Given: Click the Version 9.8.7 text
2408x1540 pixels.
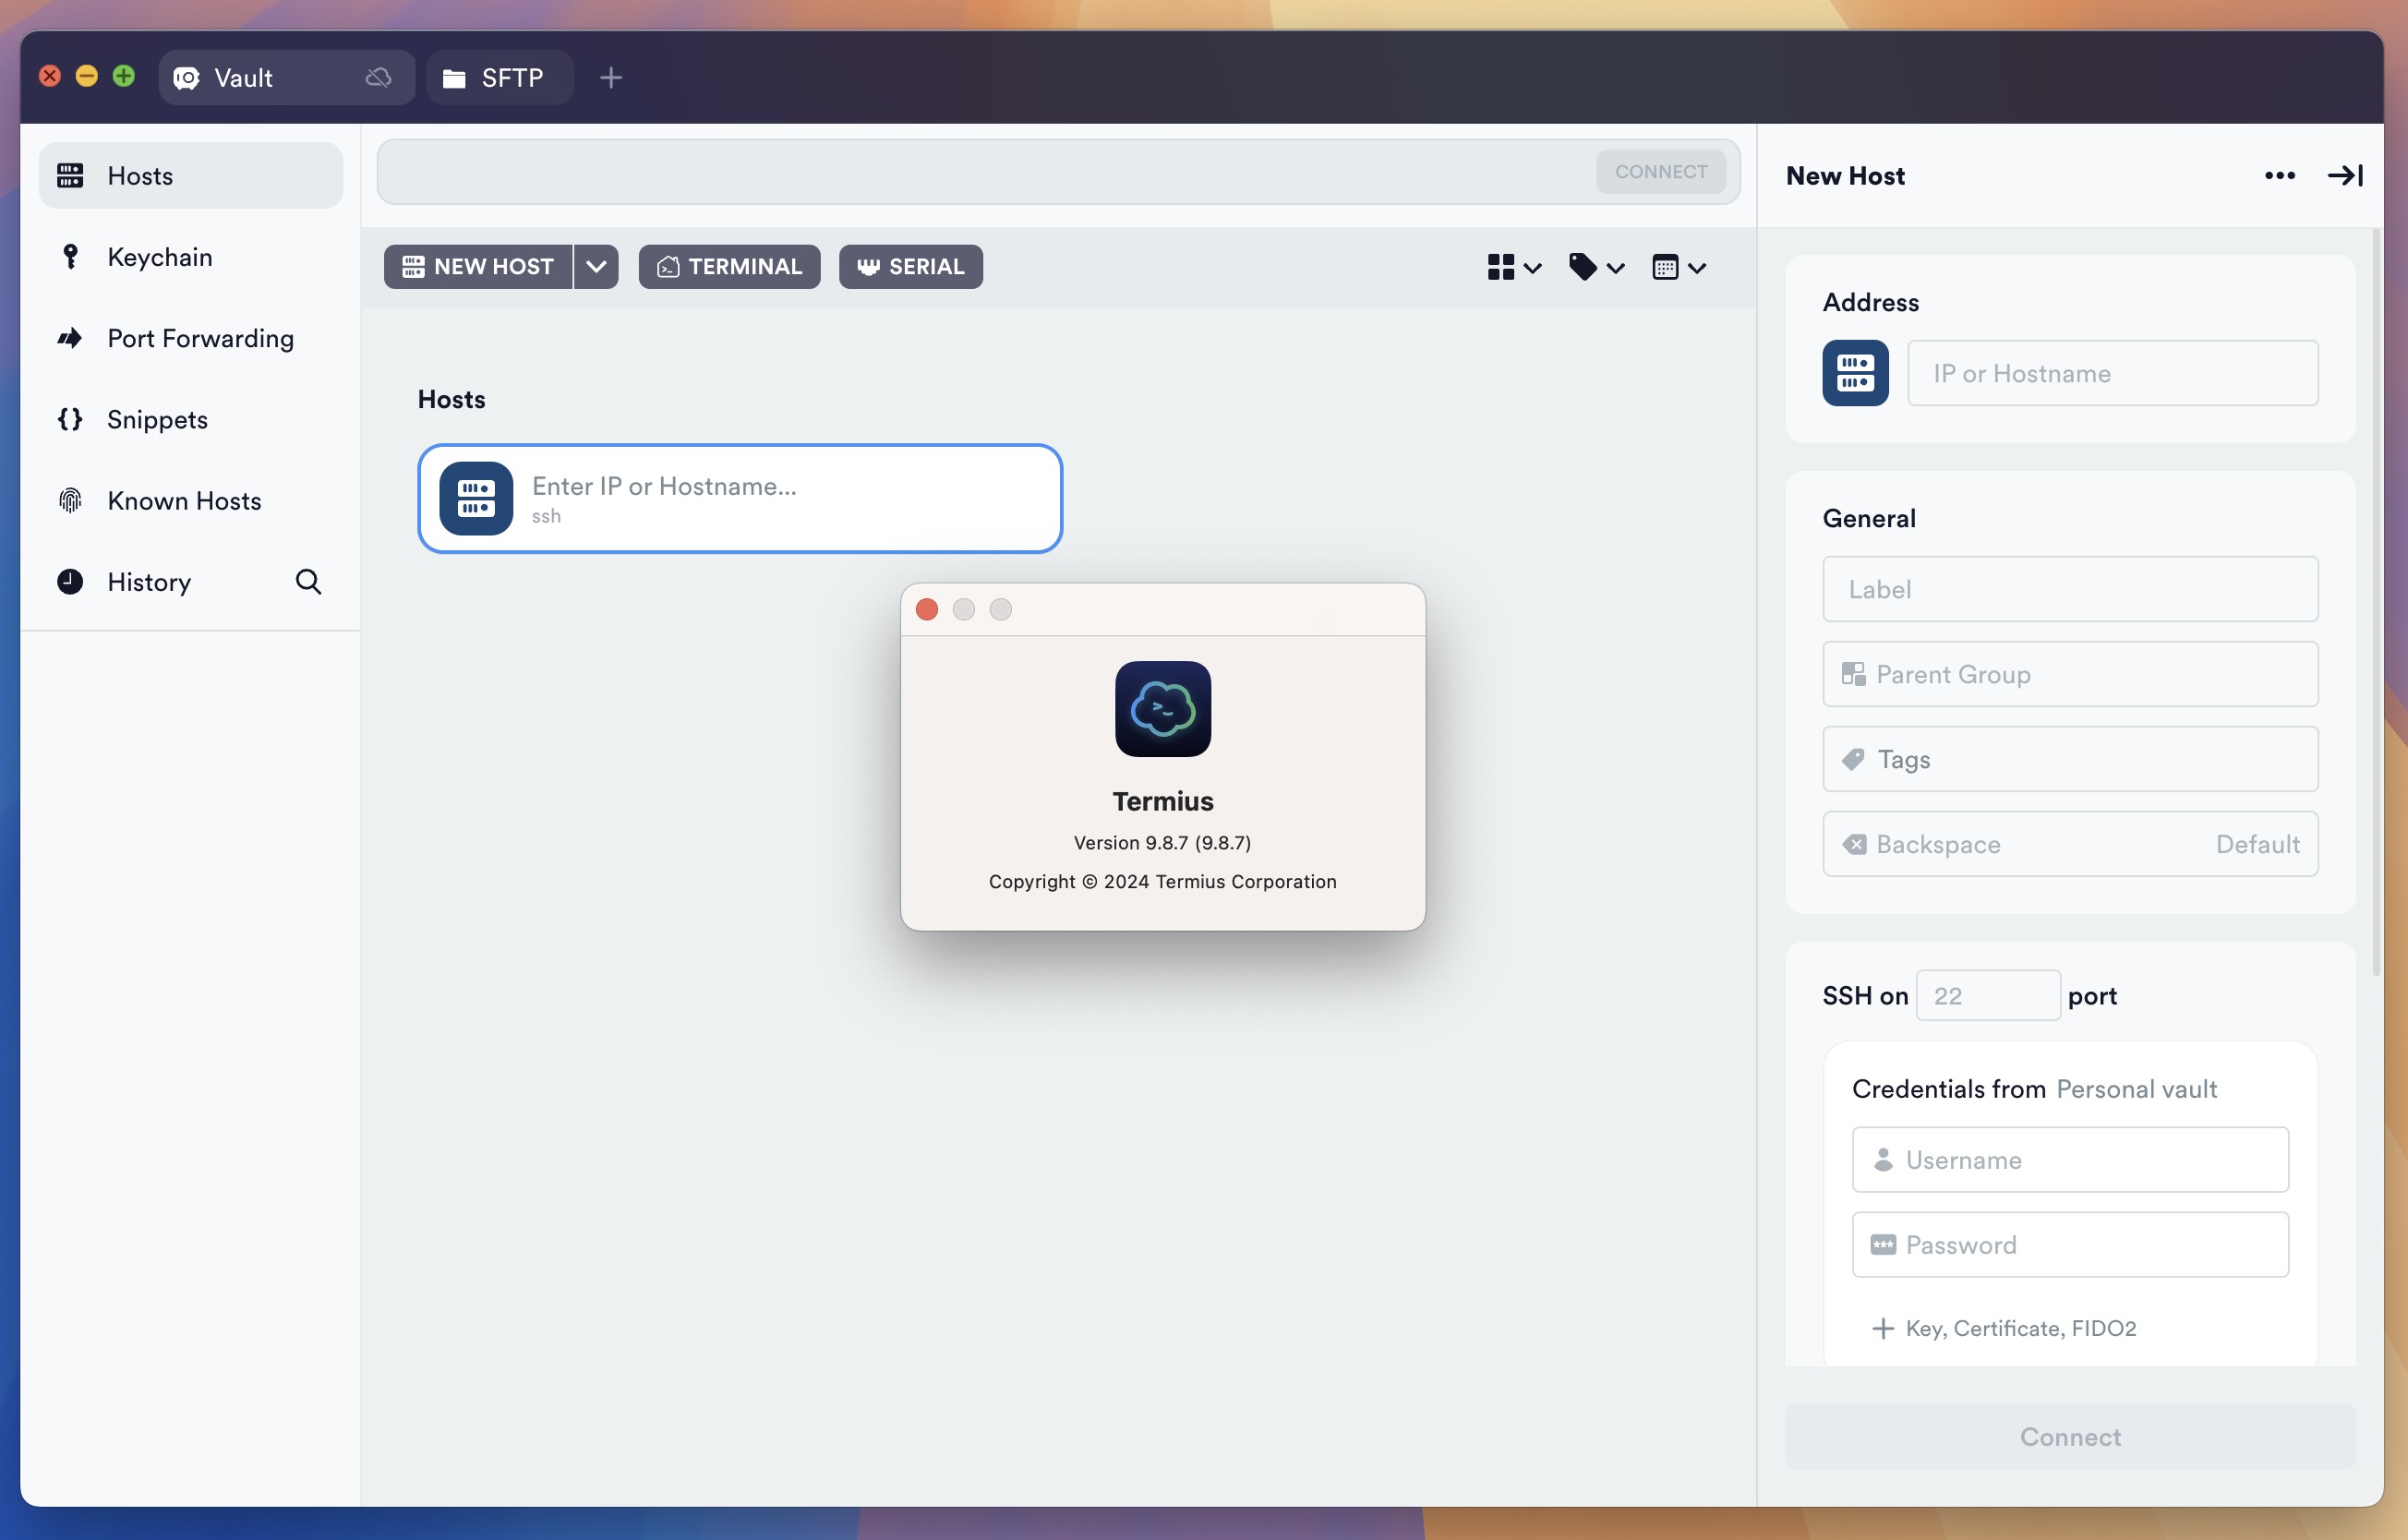Looking at the screenshot, I should pyautogui.click(x=1162, y=843).
